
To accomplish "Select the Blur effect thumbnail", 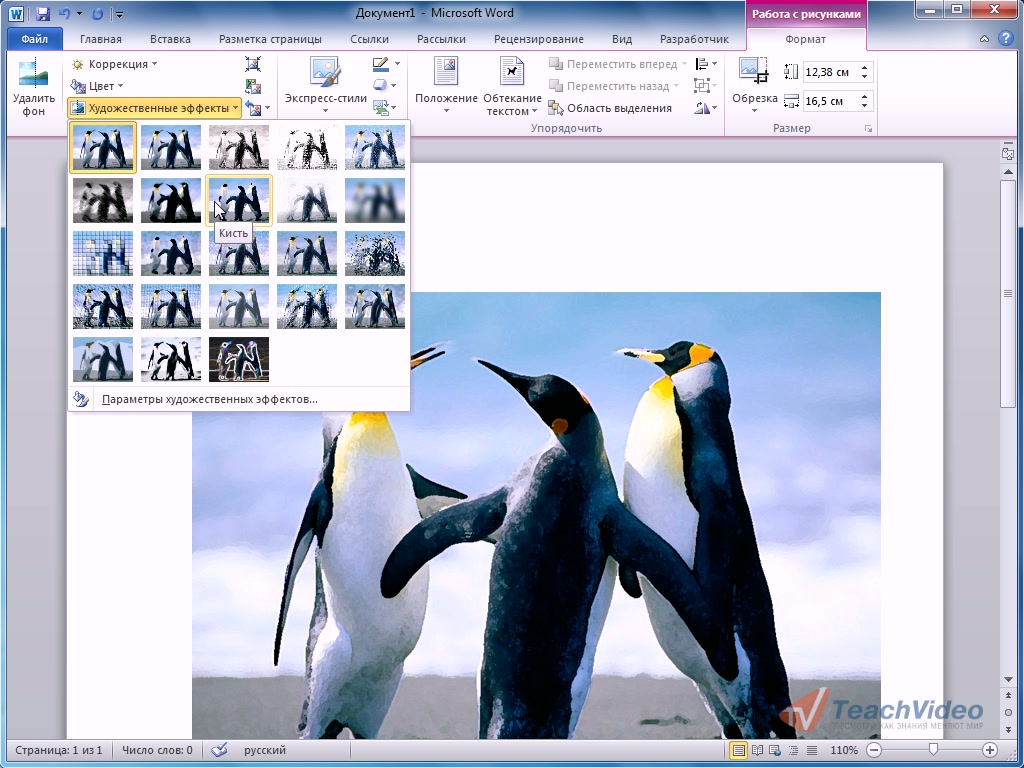I will click(375, 200).
